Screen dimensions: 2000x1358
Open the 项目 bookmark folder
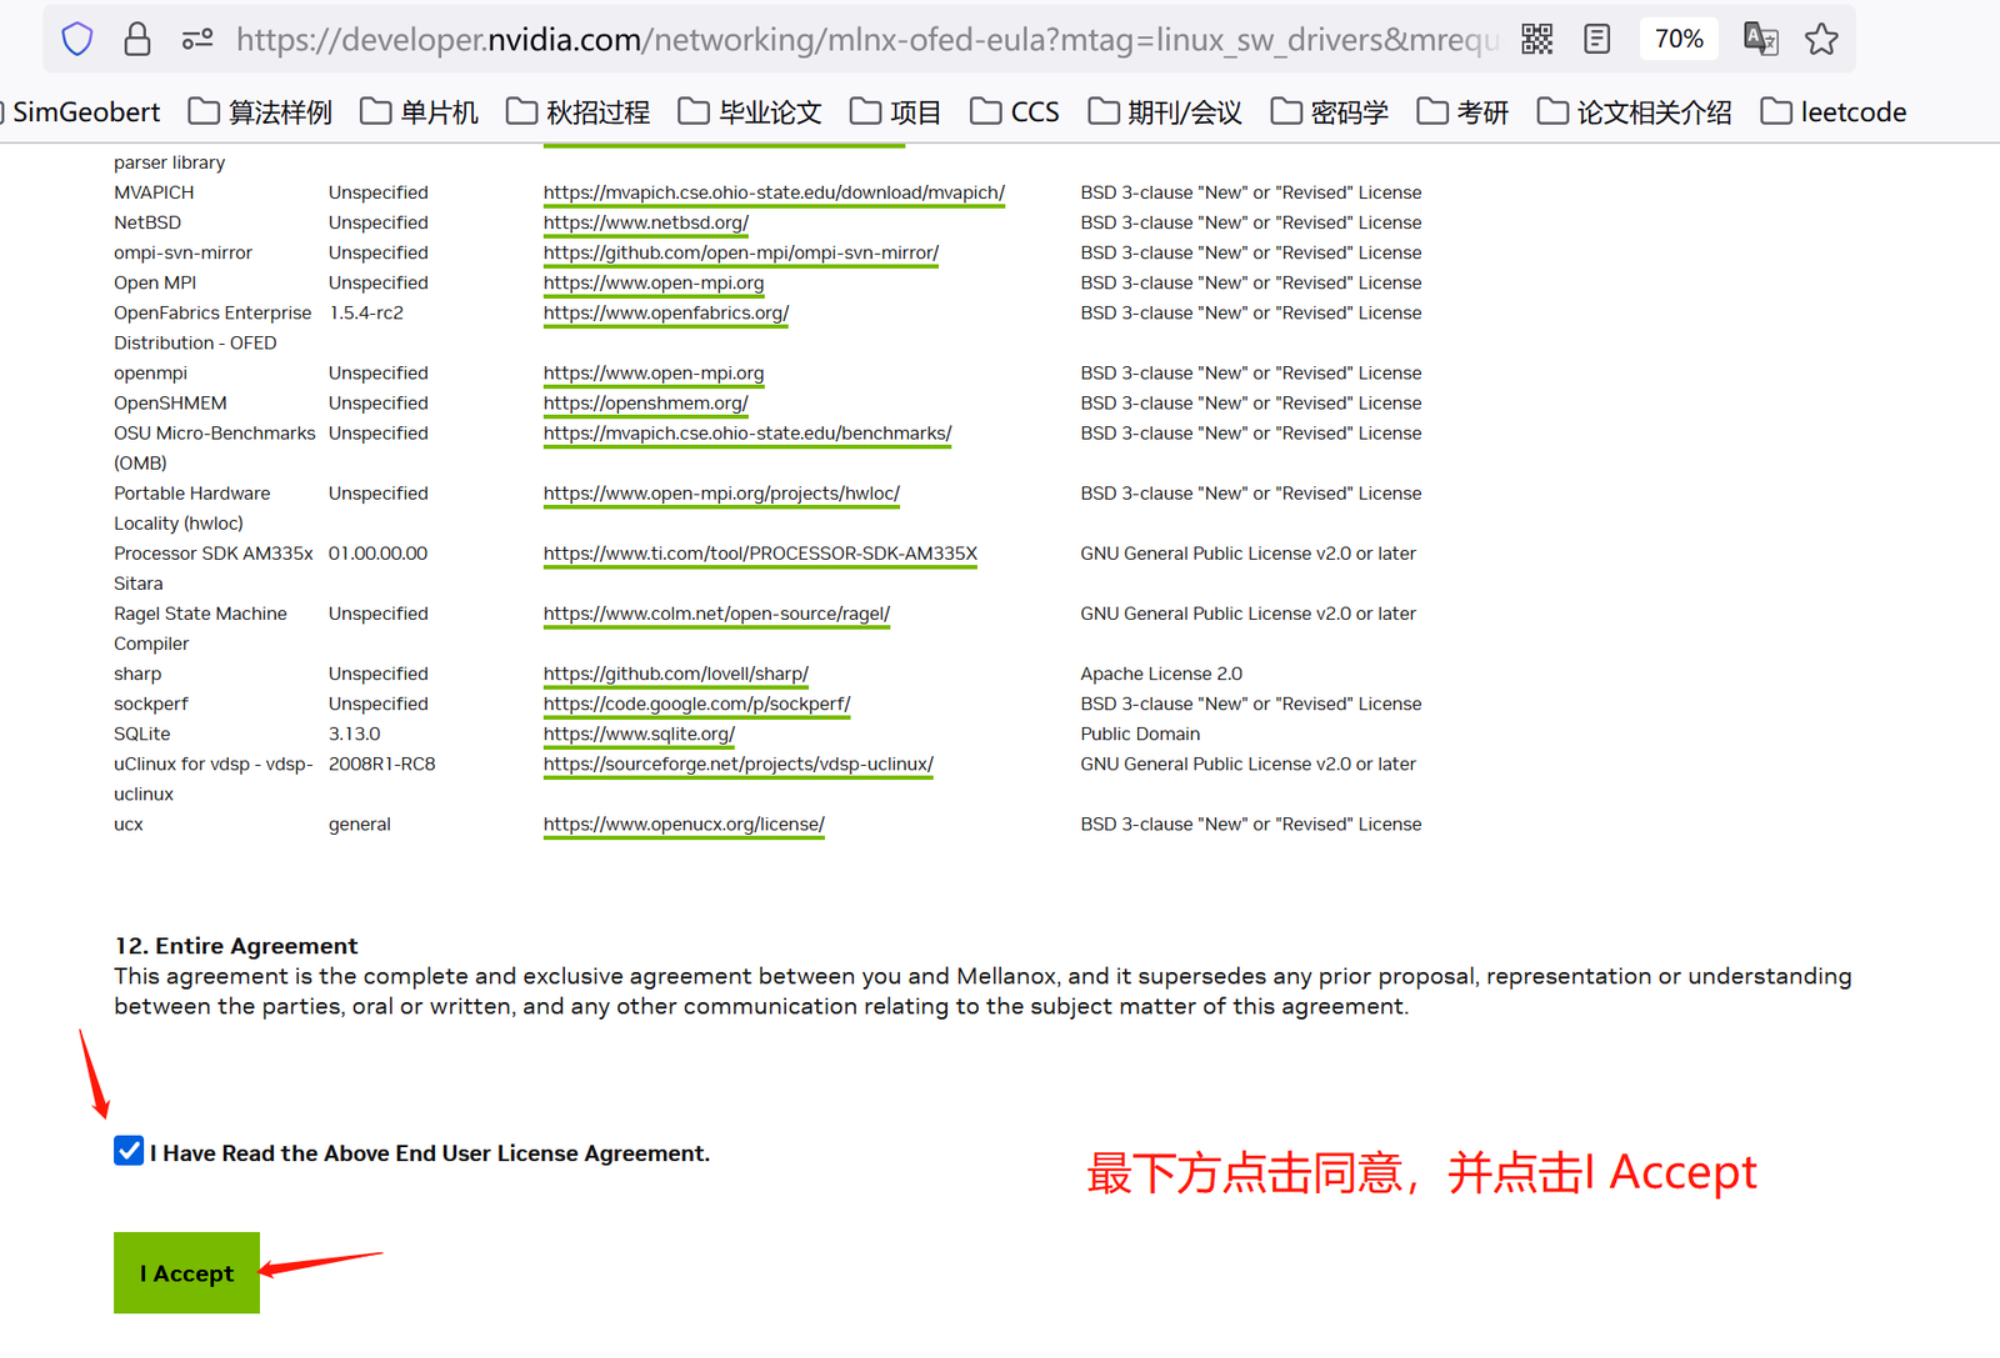click(x=896, y=112)
